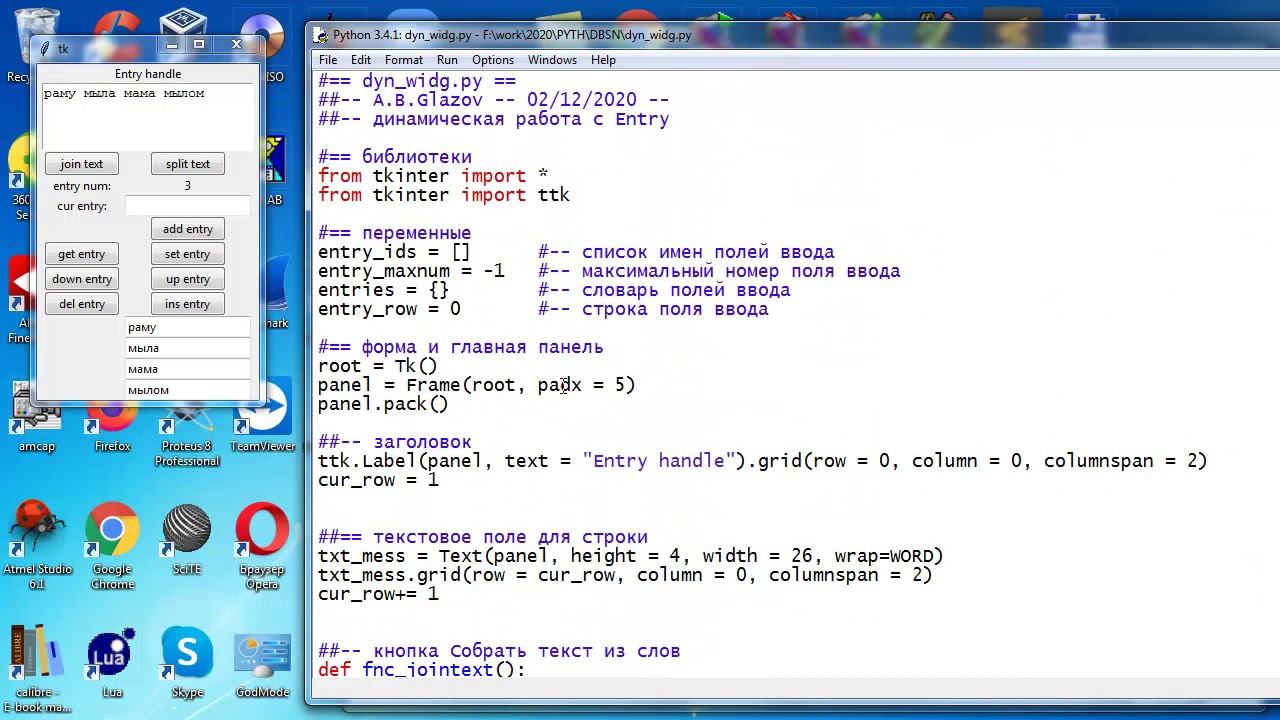The image size is (1280, 720).
Task: Click the 'entry num:' label
Action: (x=82, y=186)
